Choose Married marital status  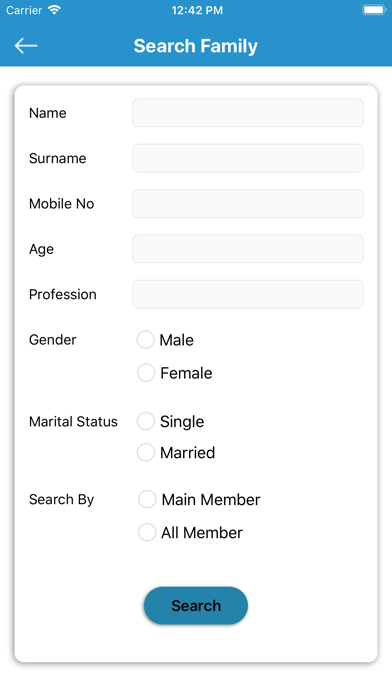point(146,452)
